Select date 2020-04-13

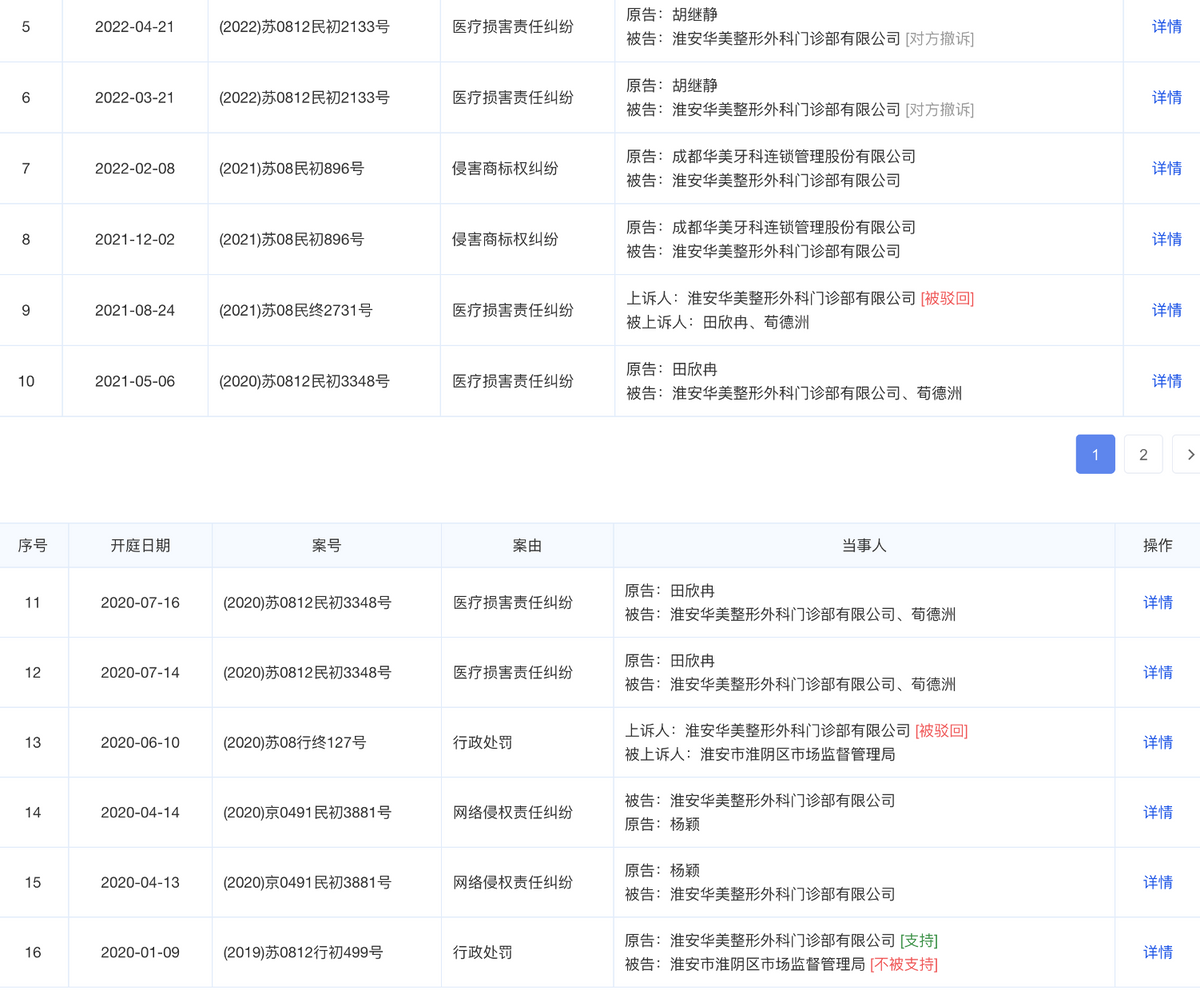pos(140,882)
